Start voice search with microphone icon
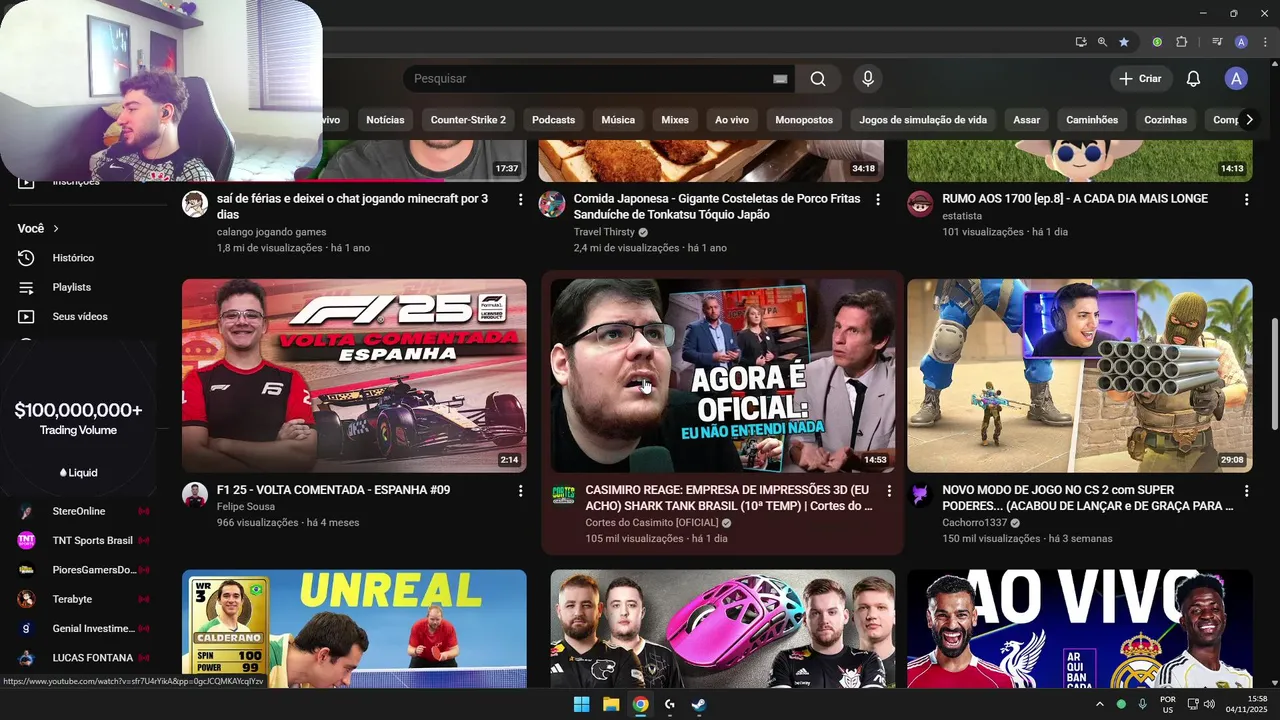 [x=868, y=79]
